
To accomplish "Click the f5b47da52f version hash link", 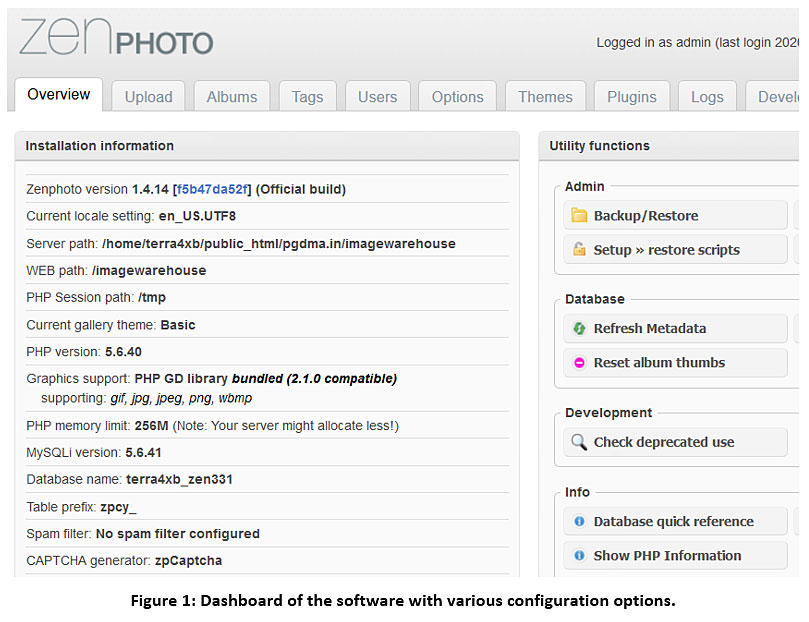I will pyautogui.click(x=212, y=189).
